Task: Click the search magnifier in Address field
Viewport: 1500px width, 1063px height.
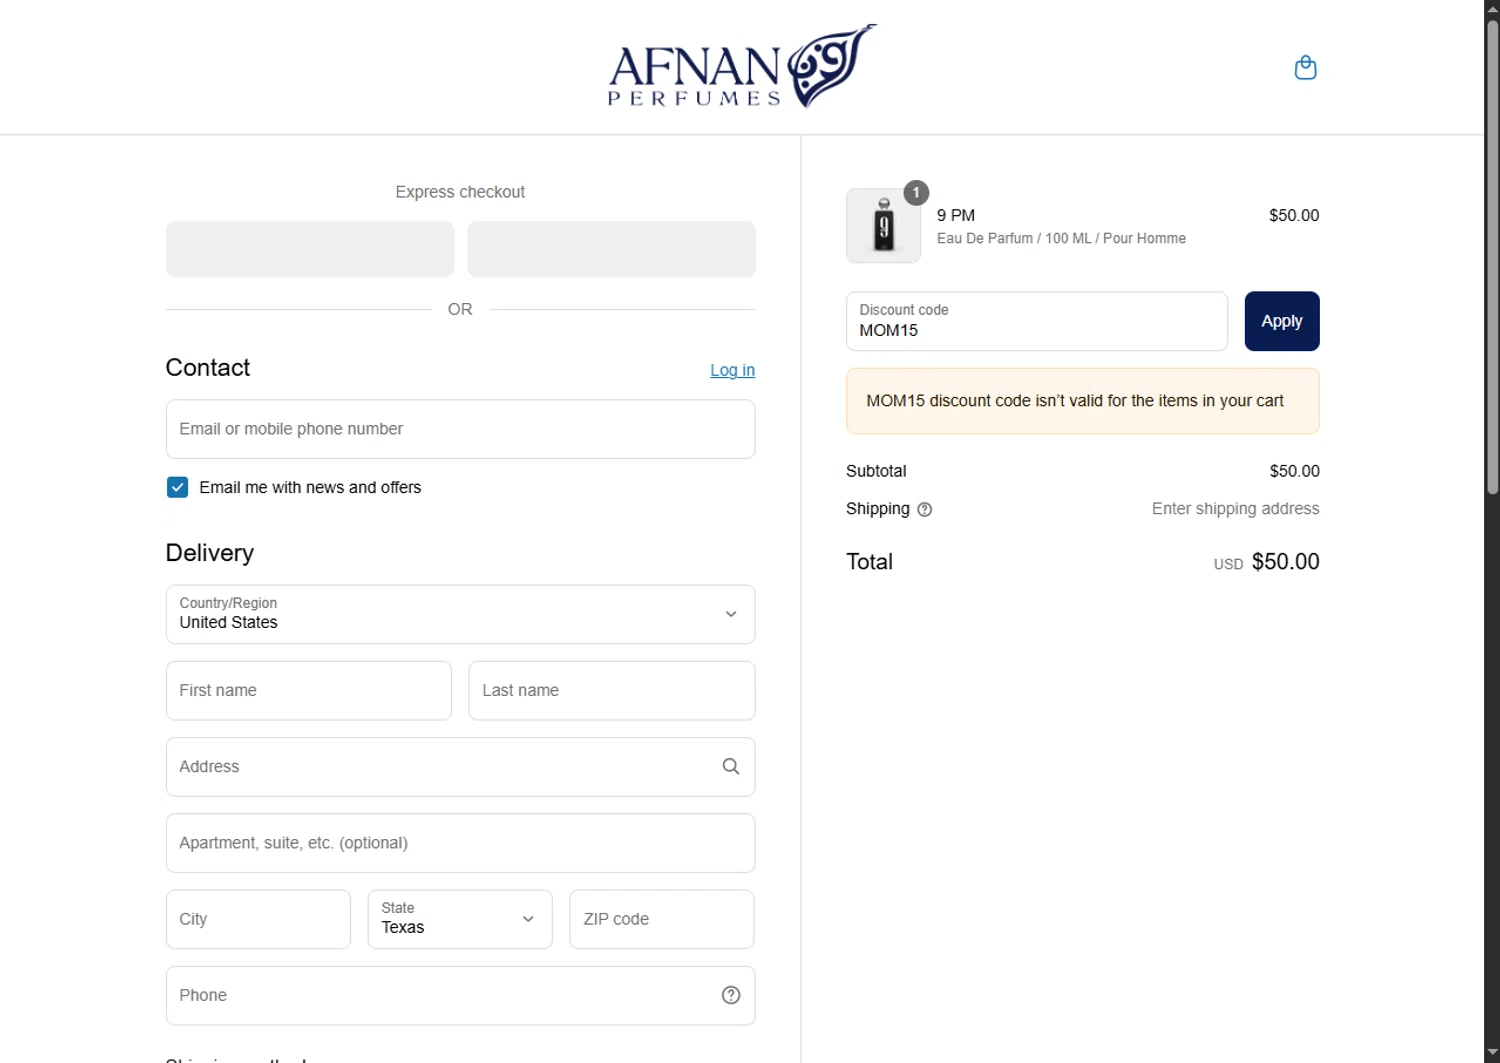Action: pos(731,767)
